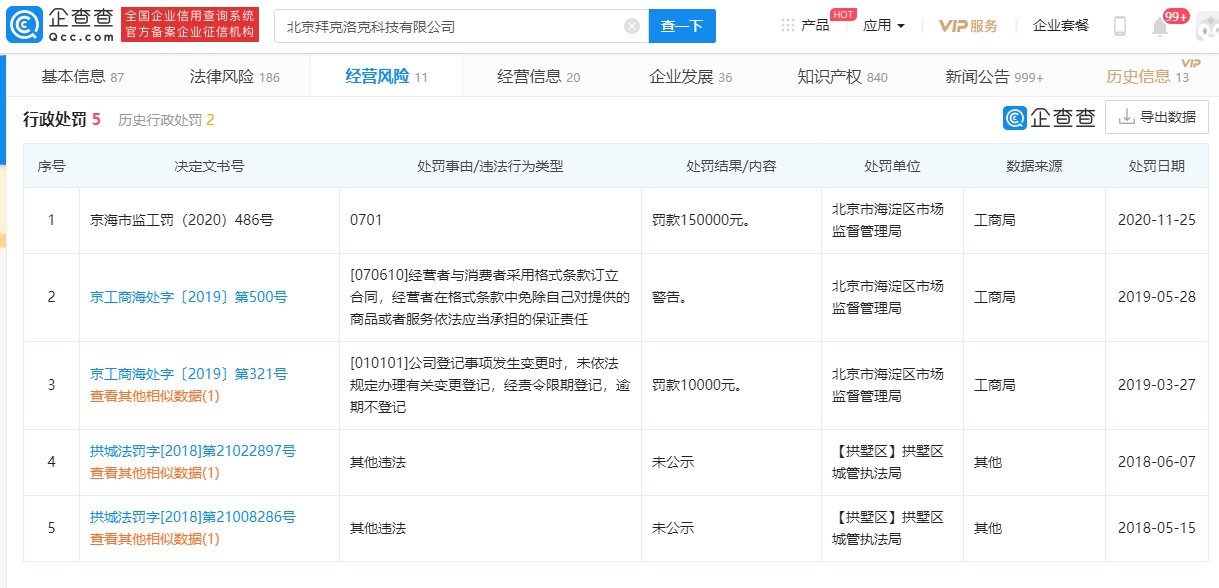Open the 产品 grid menu
1219x588 pixels.
(805, 26)
